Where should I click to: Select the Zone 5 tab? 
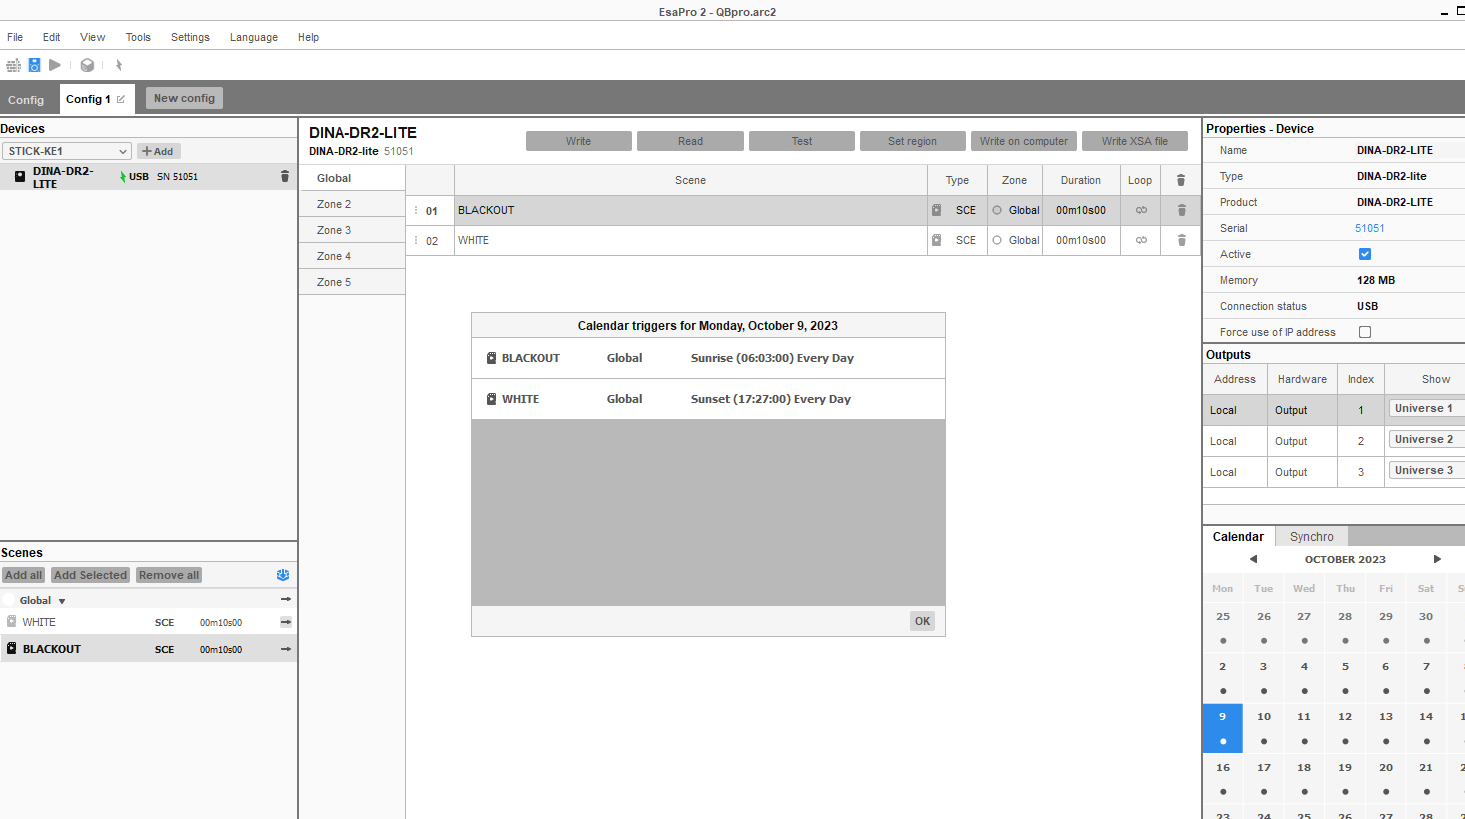pos(352,282)
